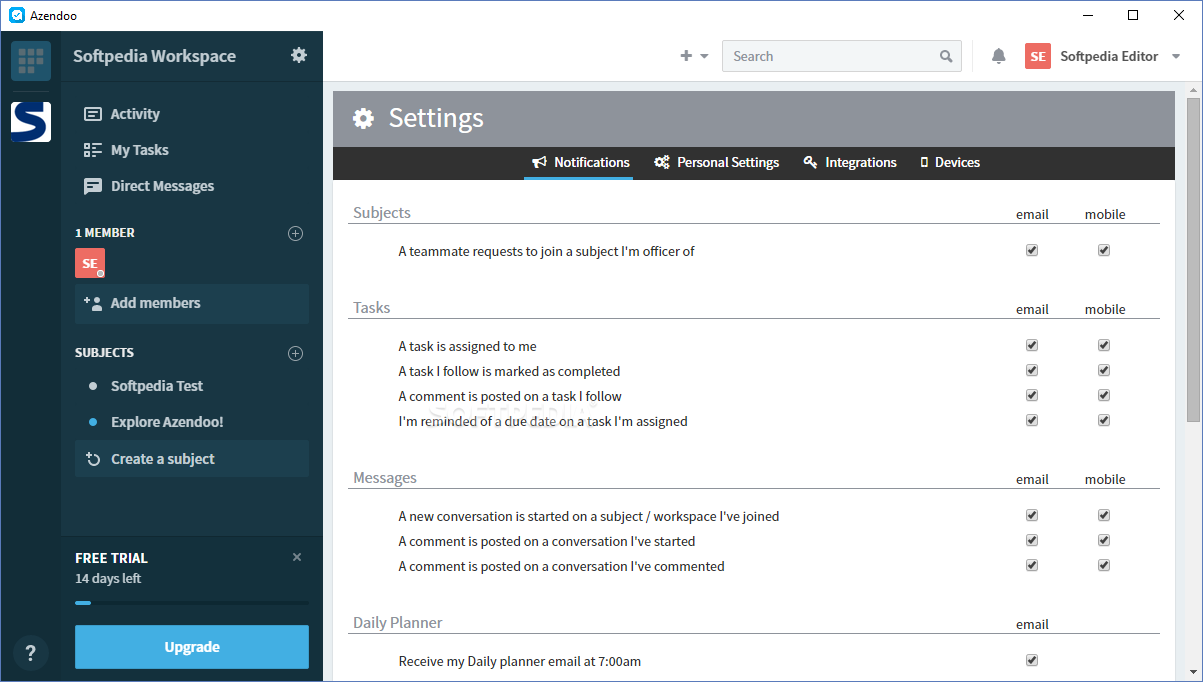The height and width of the screenshot is (682, 1203).
Task: Click the Softpedia Workspace title
Action: point(154,56)
